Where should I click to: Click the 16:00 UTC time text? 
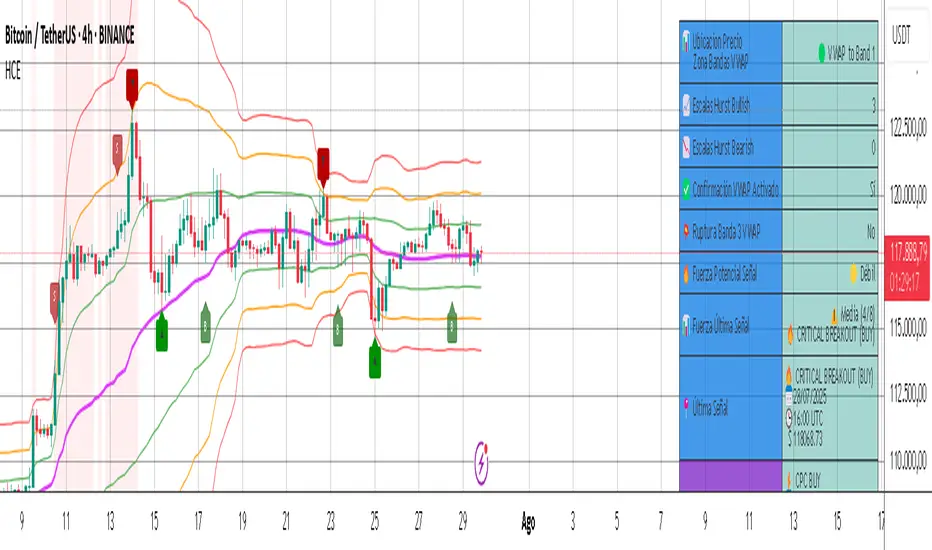point(808,418)
